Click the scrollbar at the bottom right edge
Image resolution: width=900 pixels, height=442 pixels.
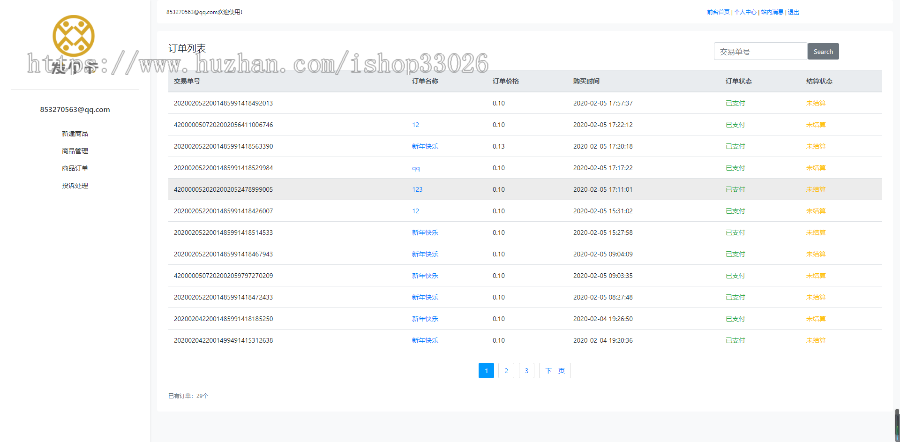[896, 425]
